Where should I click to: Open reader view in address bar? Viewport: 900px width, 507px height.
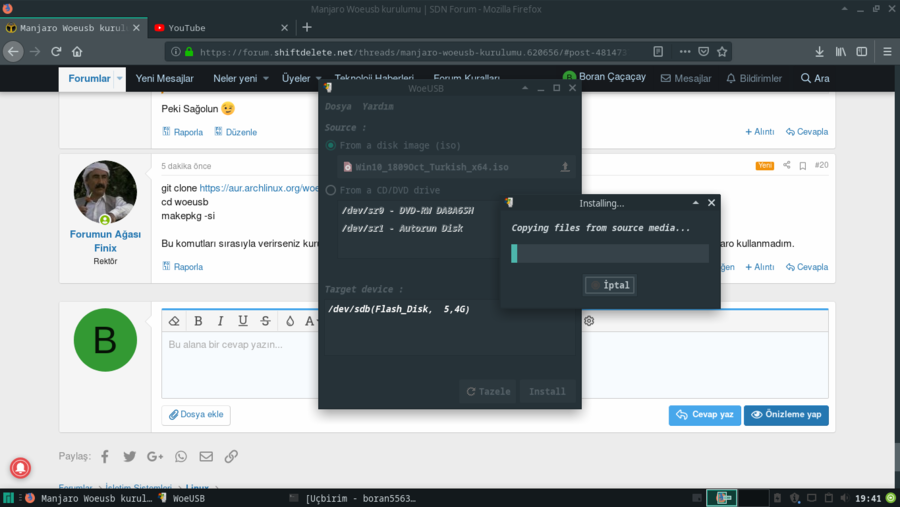(658, 52)
